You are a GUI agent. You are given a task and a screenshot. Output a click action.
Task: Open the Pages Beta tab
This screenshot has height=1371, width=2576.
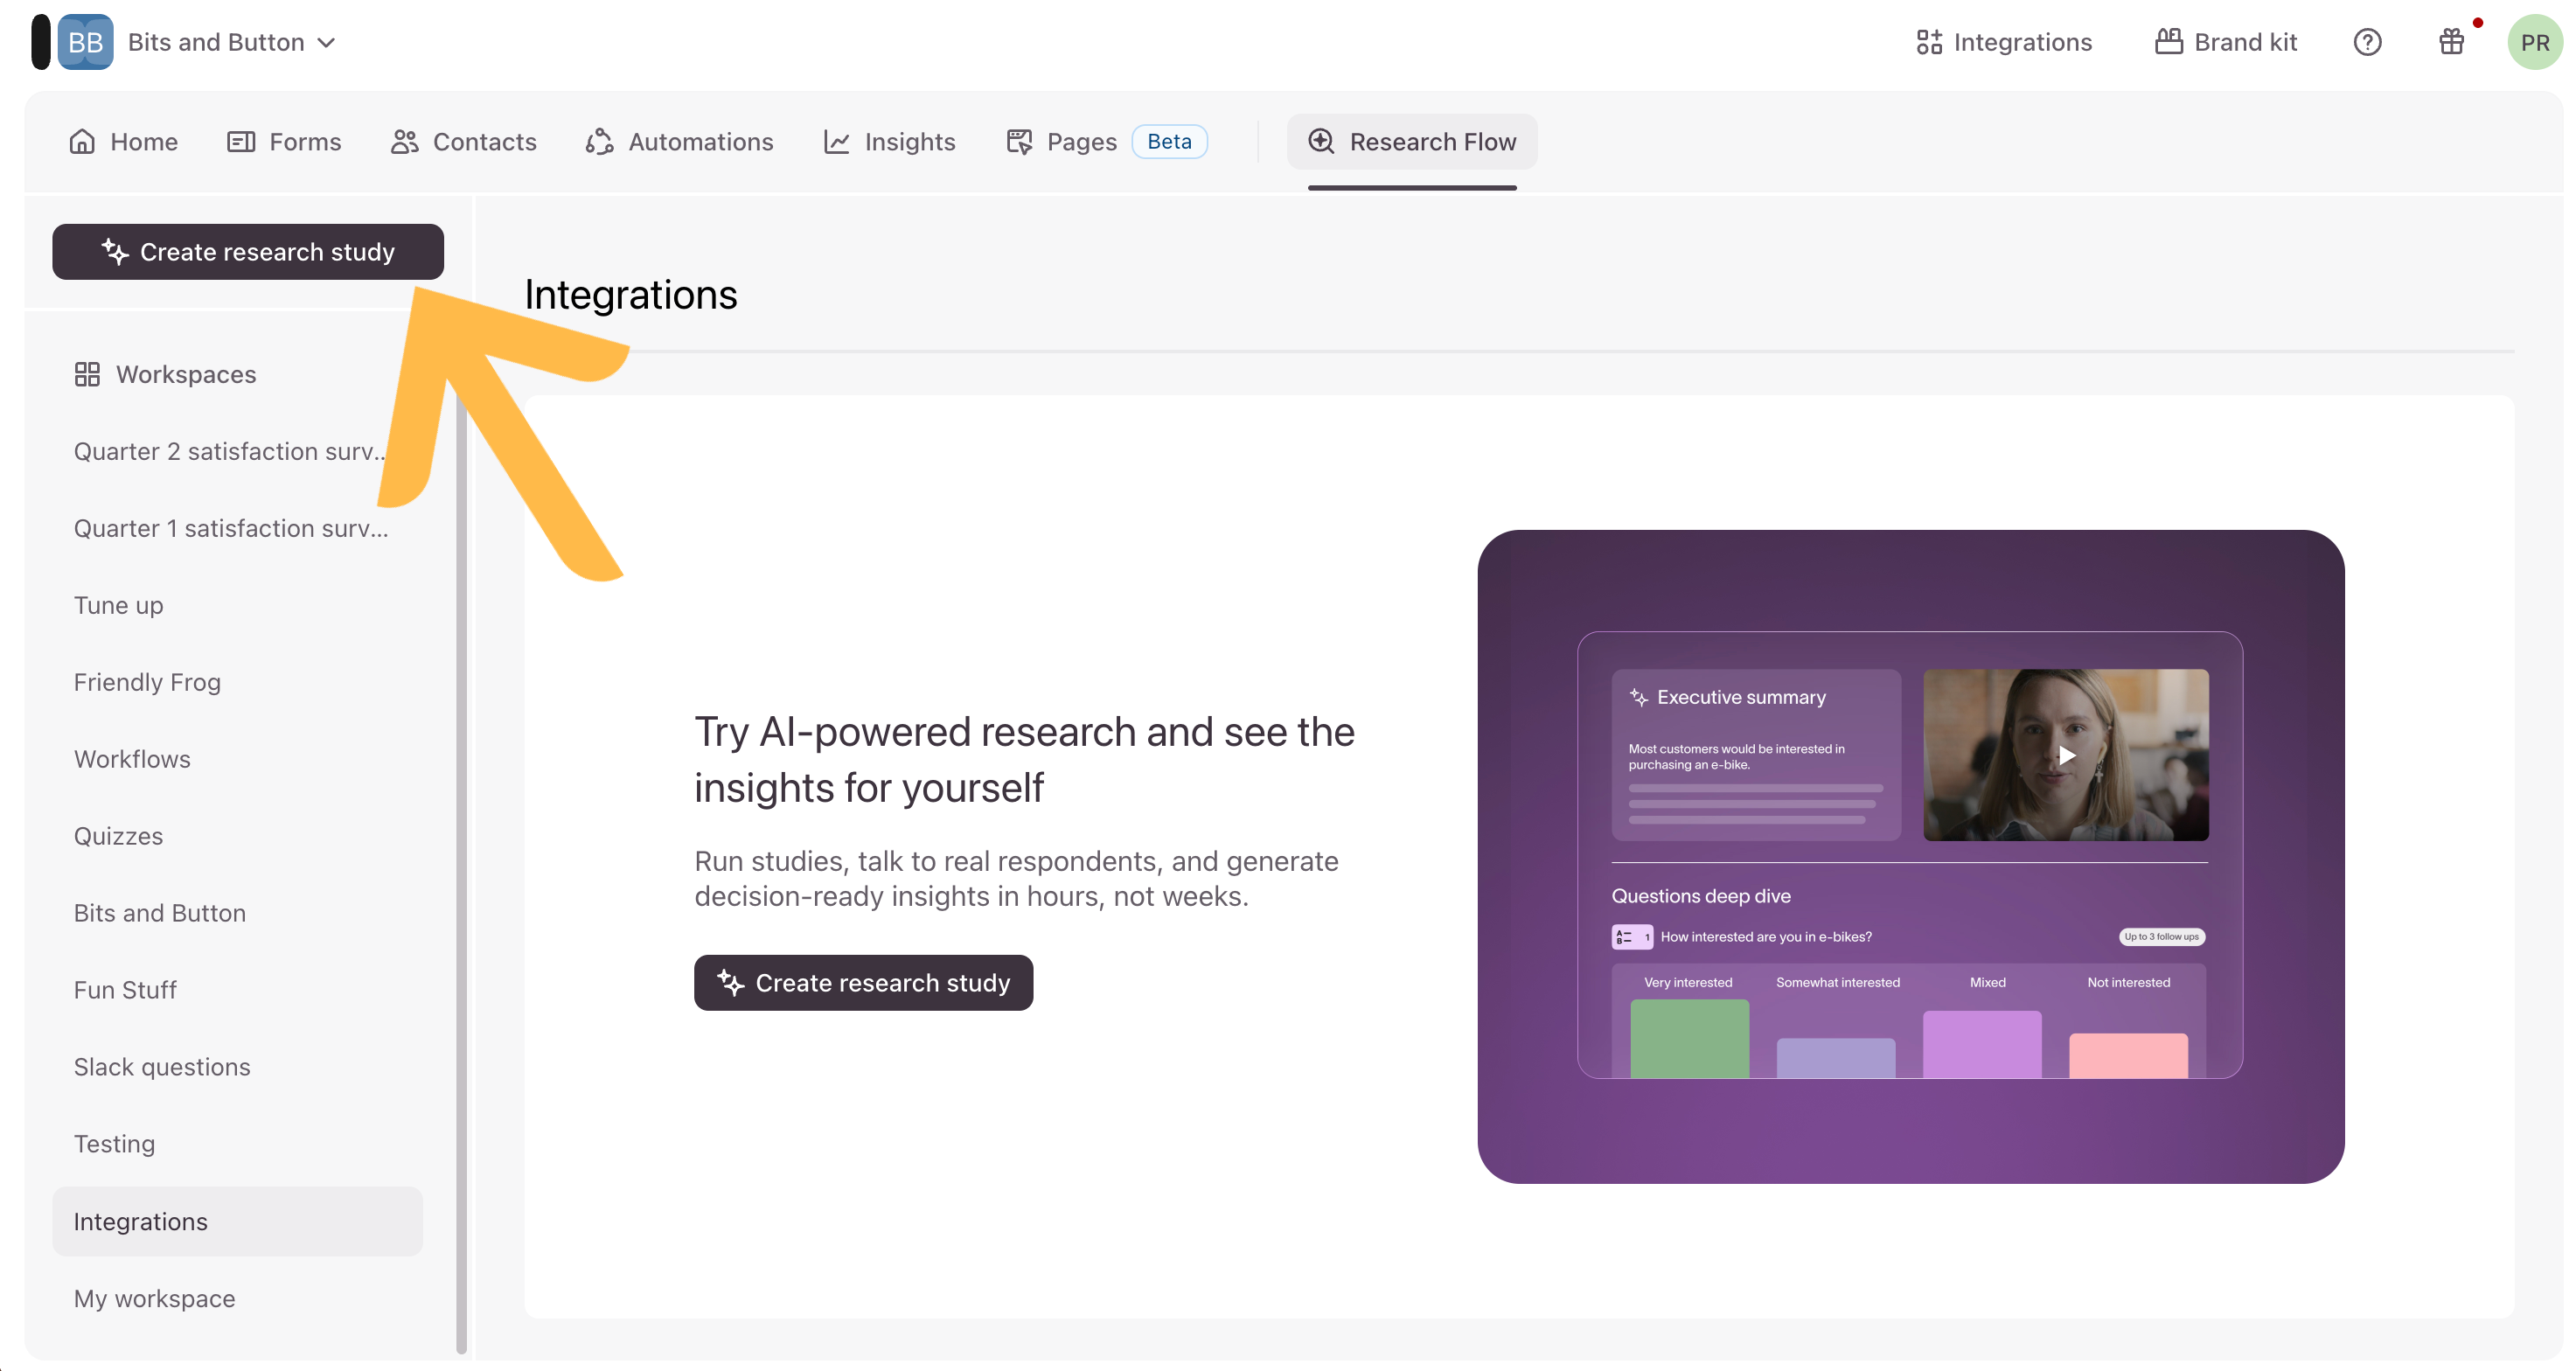click(1107, 142)
